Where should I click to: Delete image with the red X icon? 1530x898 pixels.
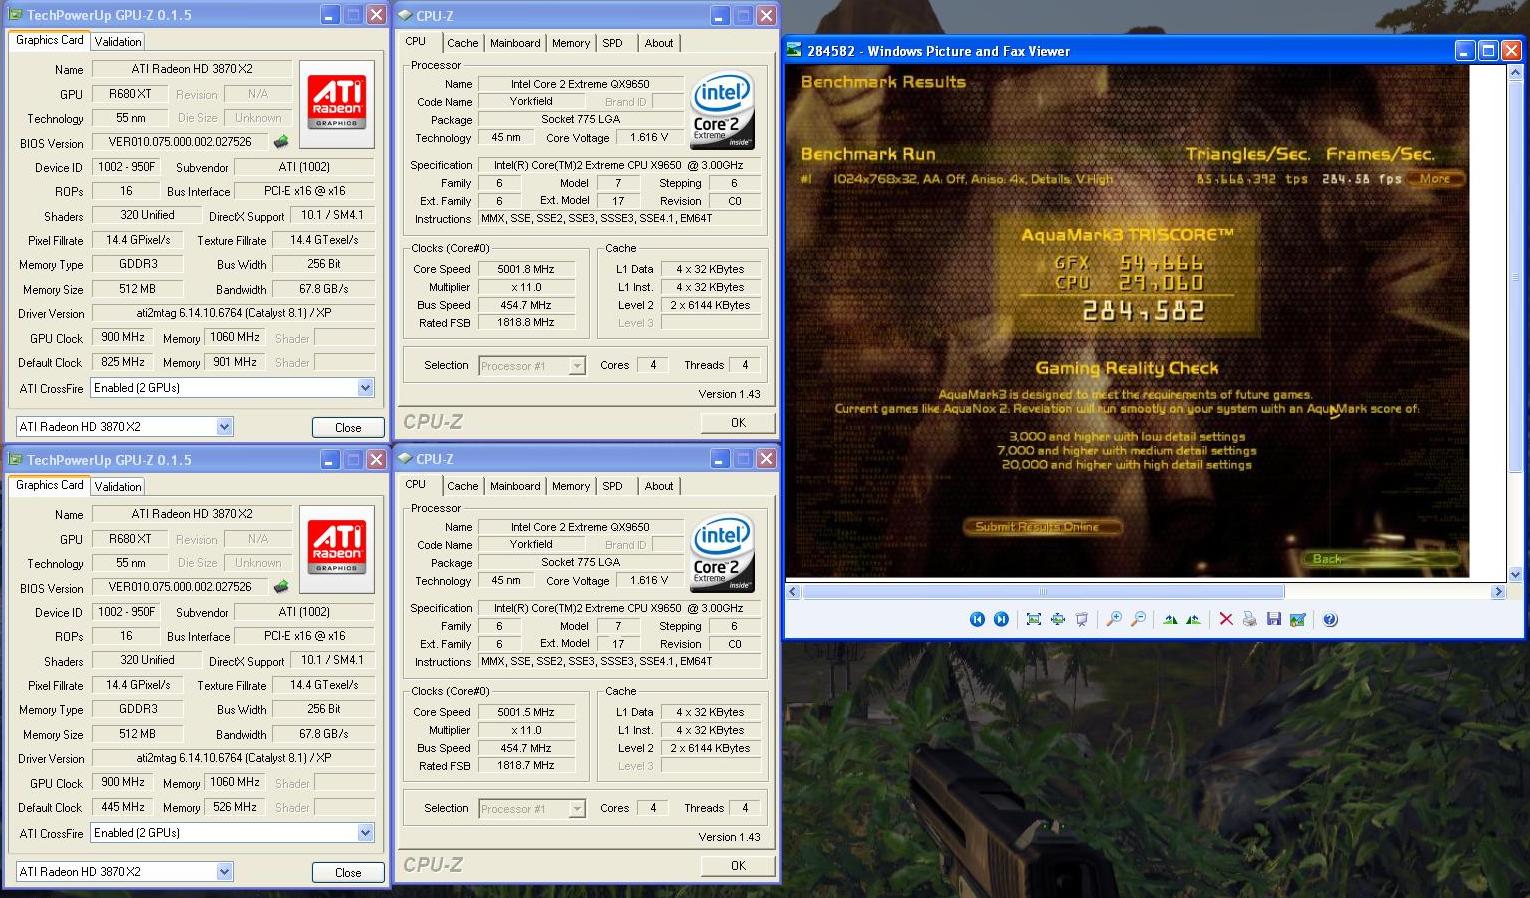pos(1226,619)
